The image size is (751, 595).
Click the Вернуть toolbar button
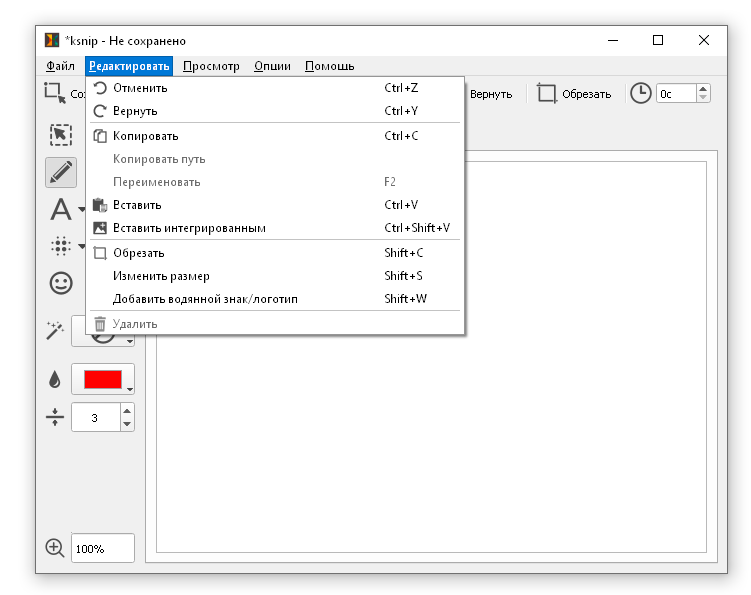coord(491,94)
